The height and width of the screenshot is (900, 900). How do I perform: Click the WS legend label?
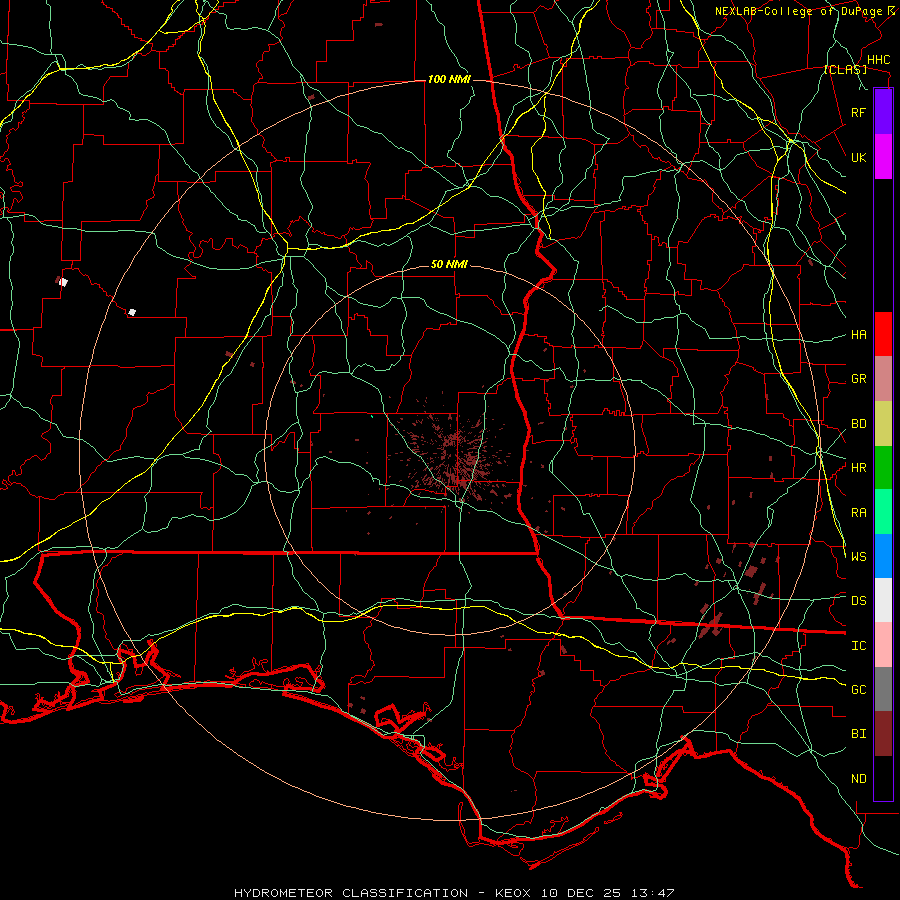[x=859, y=557]
